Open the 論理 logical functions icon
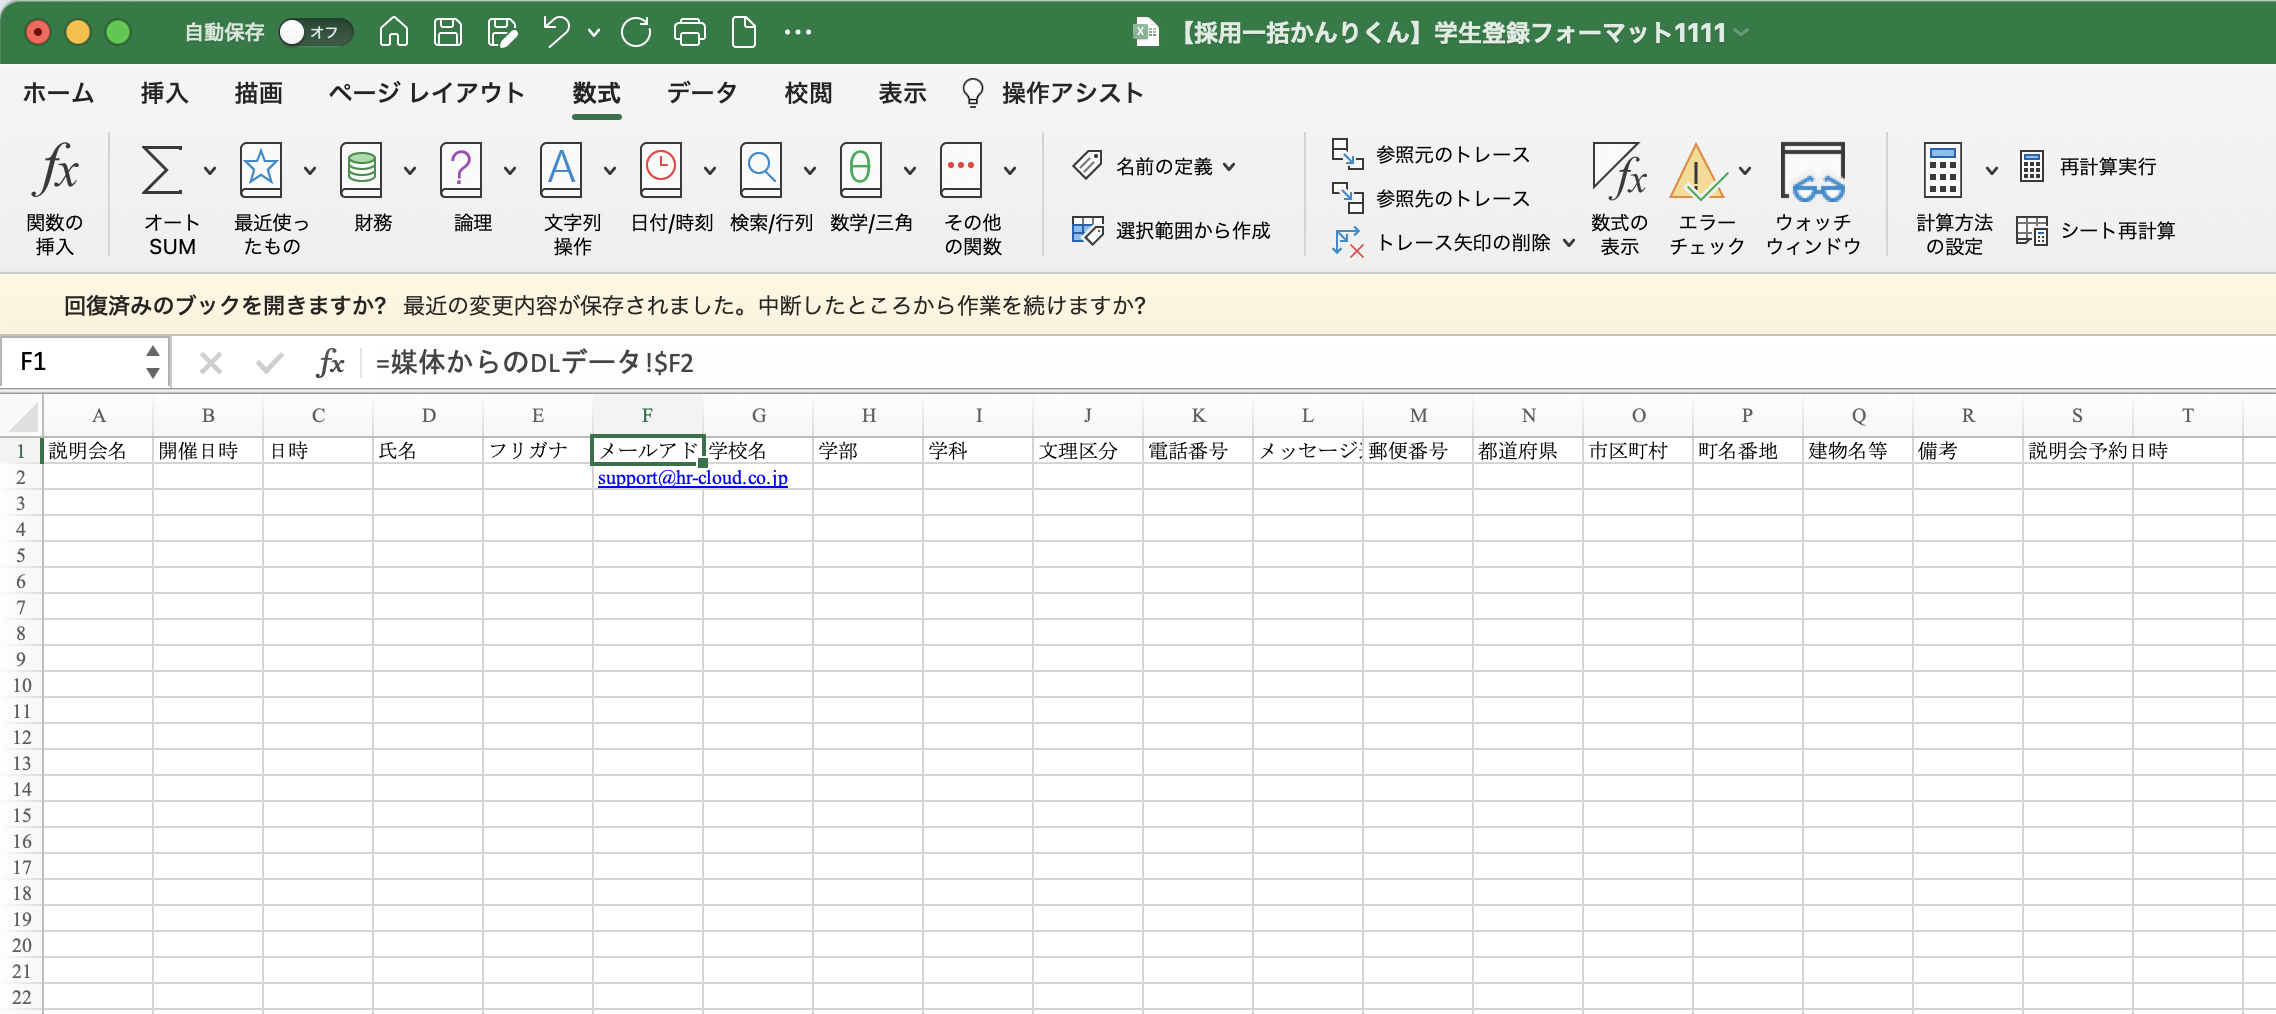The width and height of the screenshot is (2276, 1014). 461,172
